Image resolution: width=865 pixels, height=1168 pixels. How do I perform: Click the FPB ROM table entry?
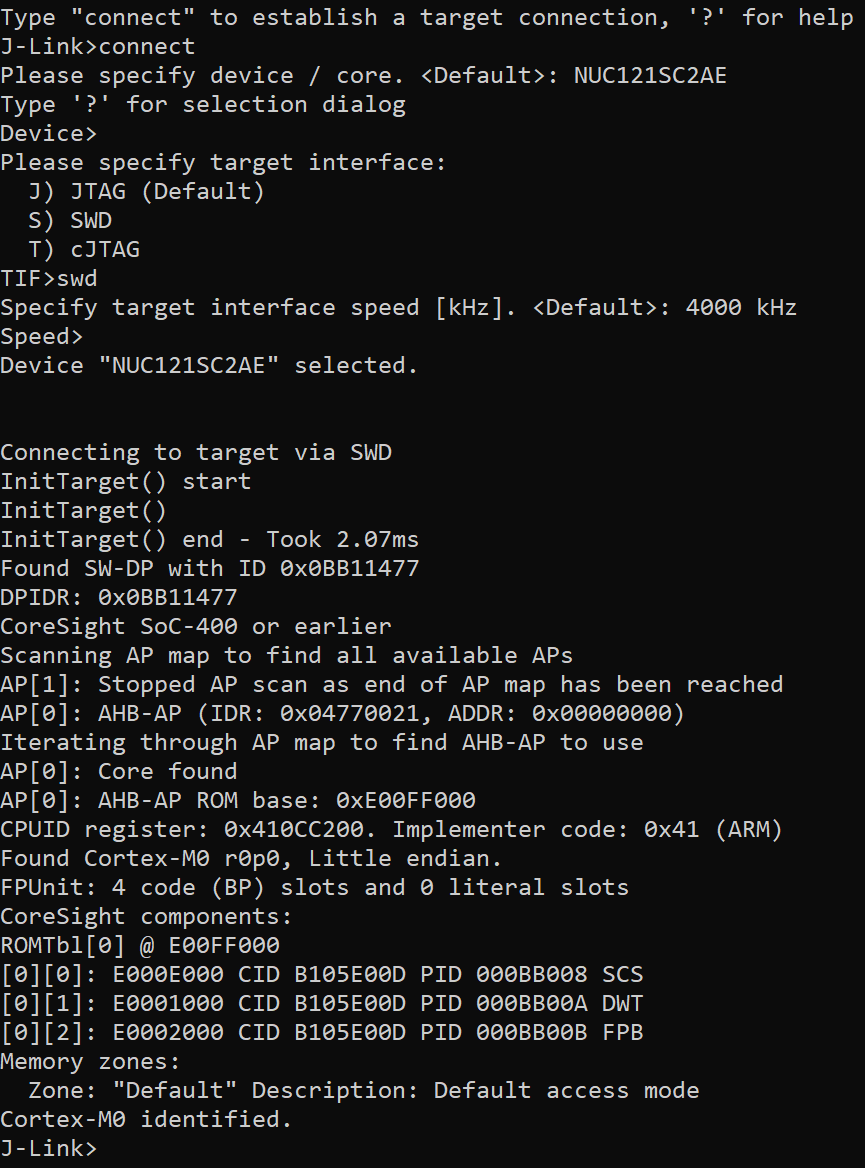[x=322, y=1032]
